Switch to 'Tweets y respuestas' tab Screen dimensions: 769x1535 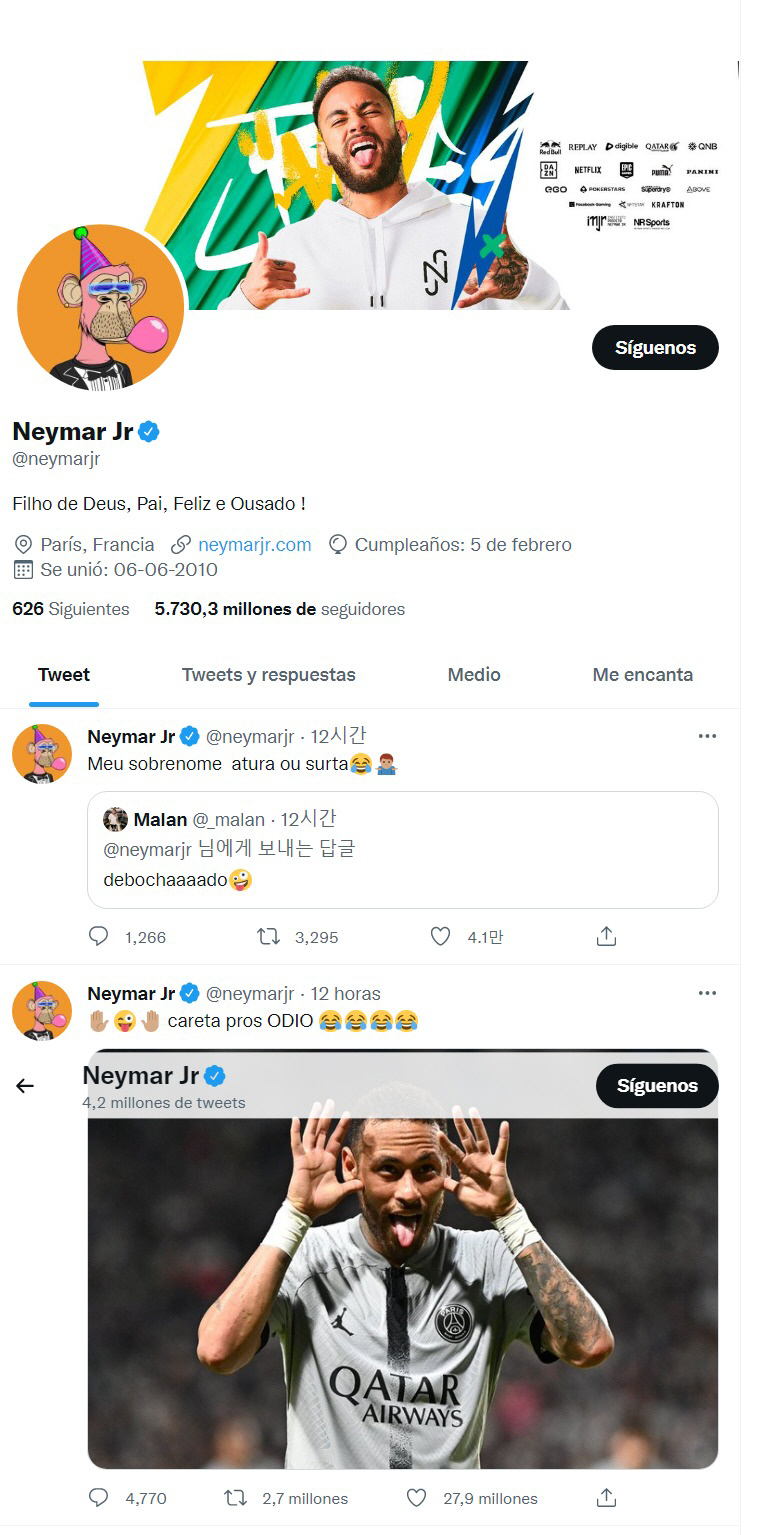268,675
